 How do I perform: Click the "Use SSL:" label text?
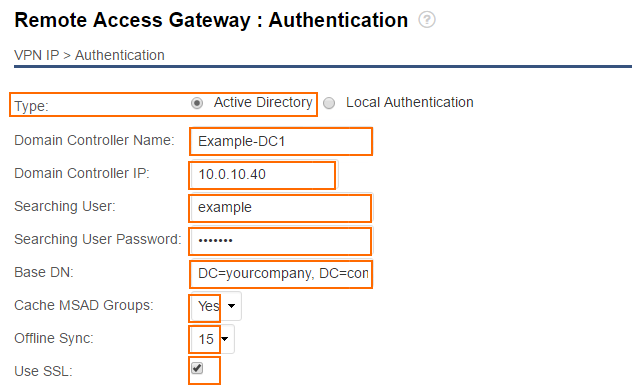tap(43, 371)
